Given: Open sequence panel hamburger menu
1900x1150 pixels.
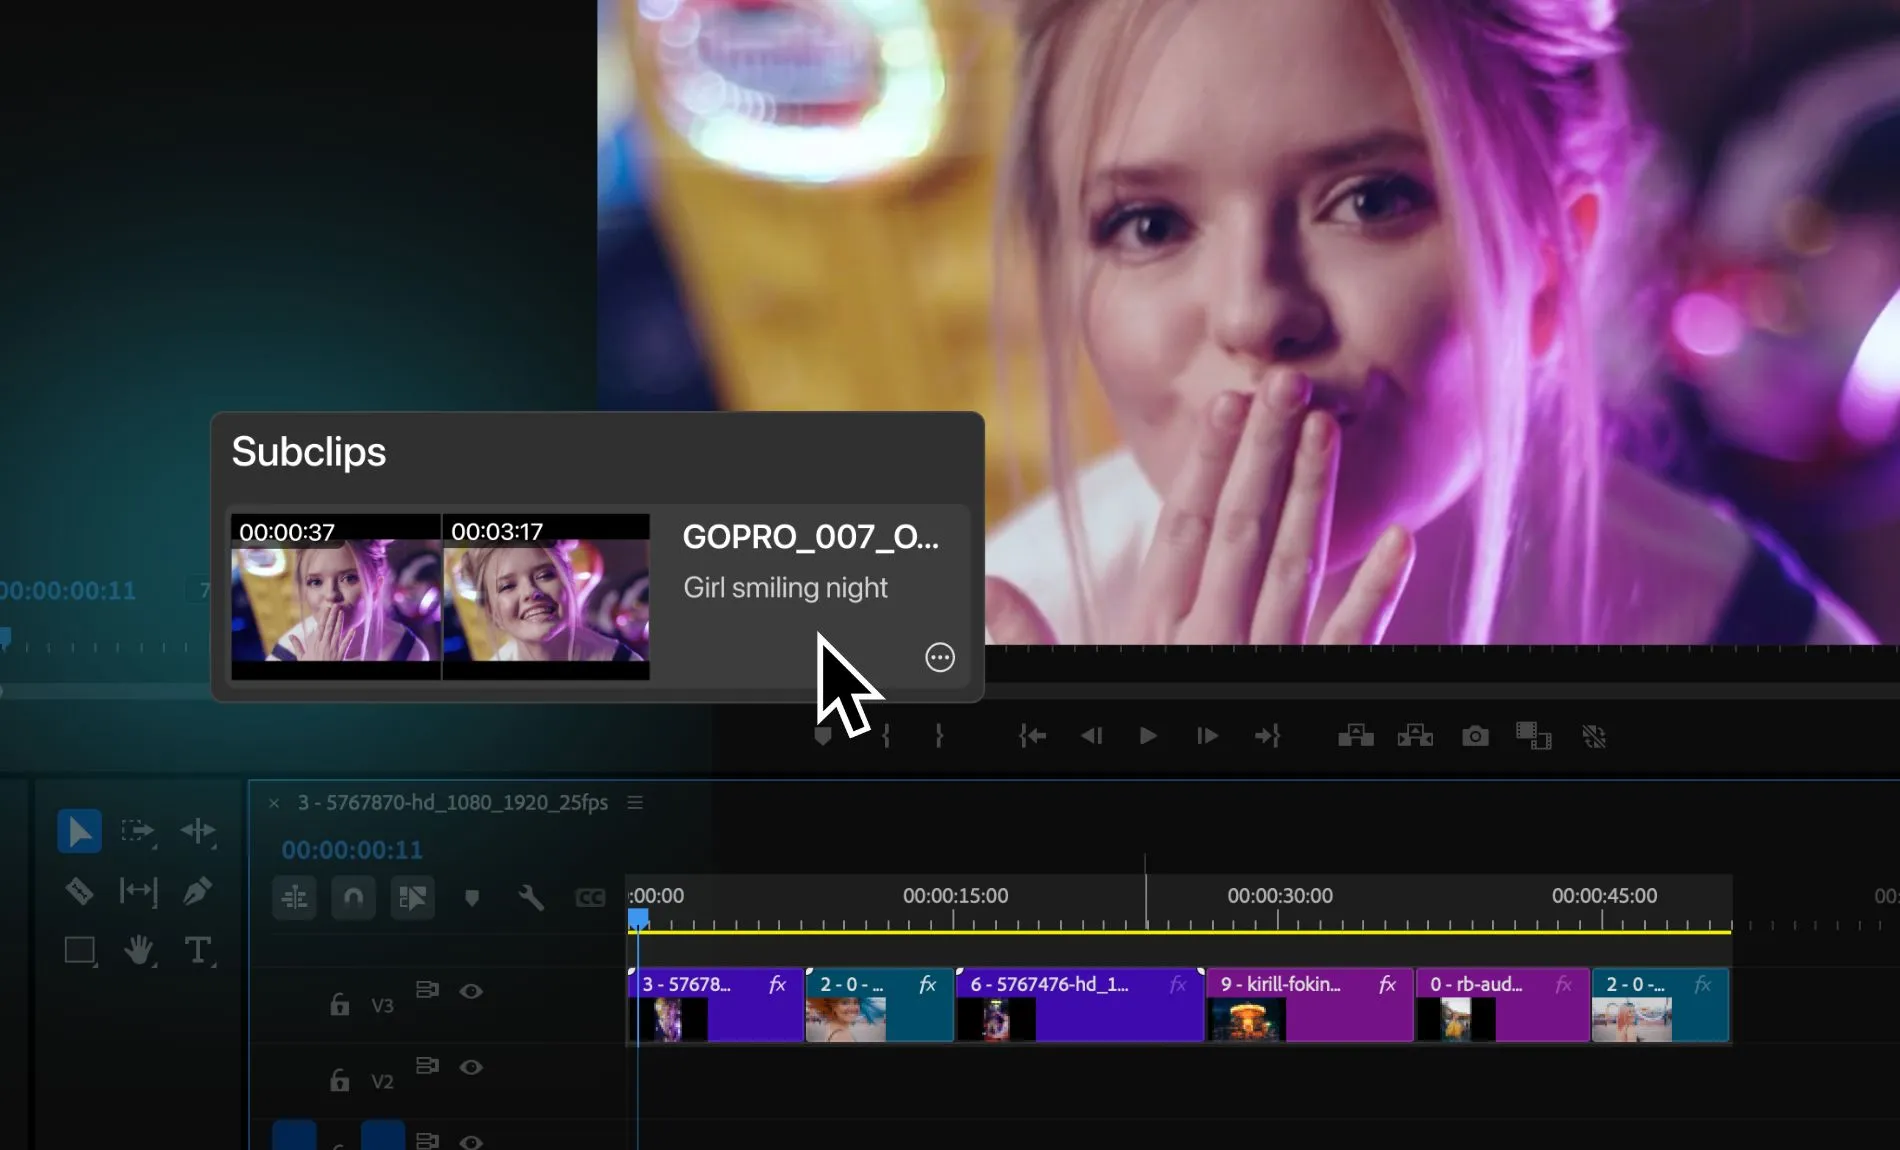Looking at the screenshot, I should click(635, 803).
